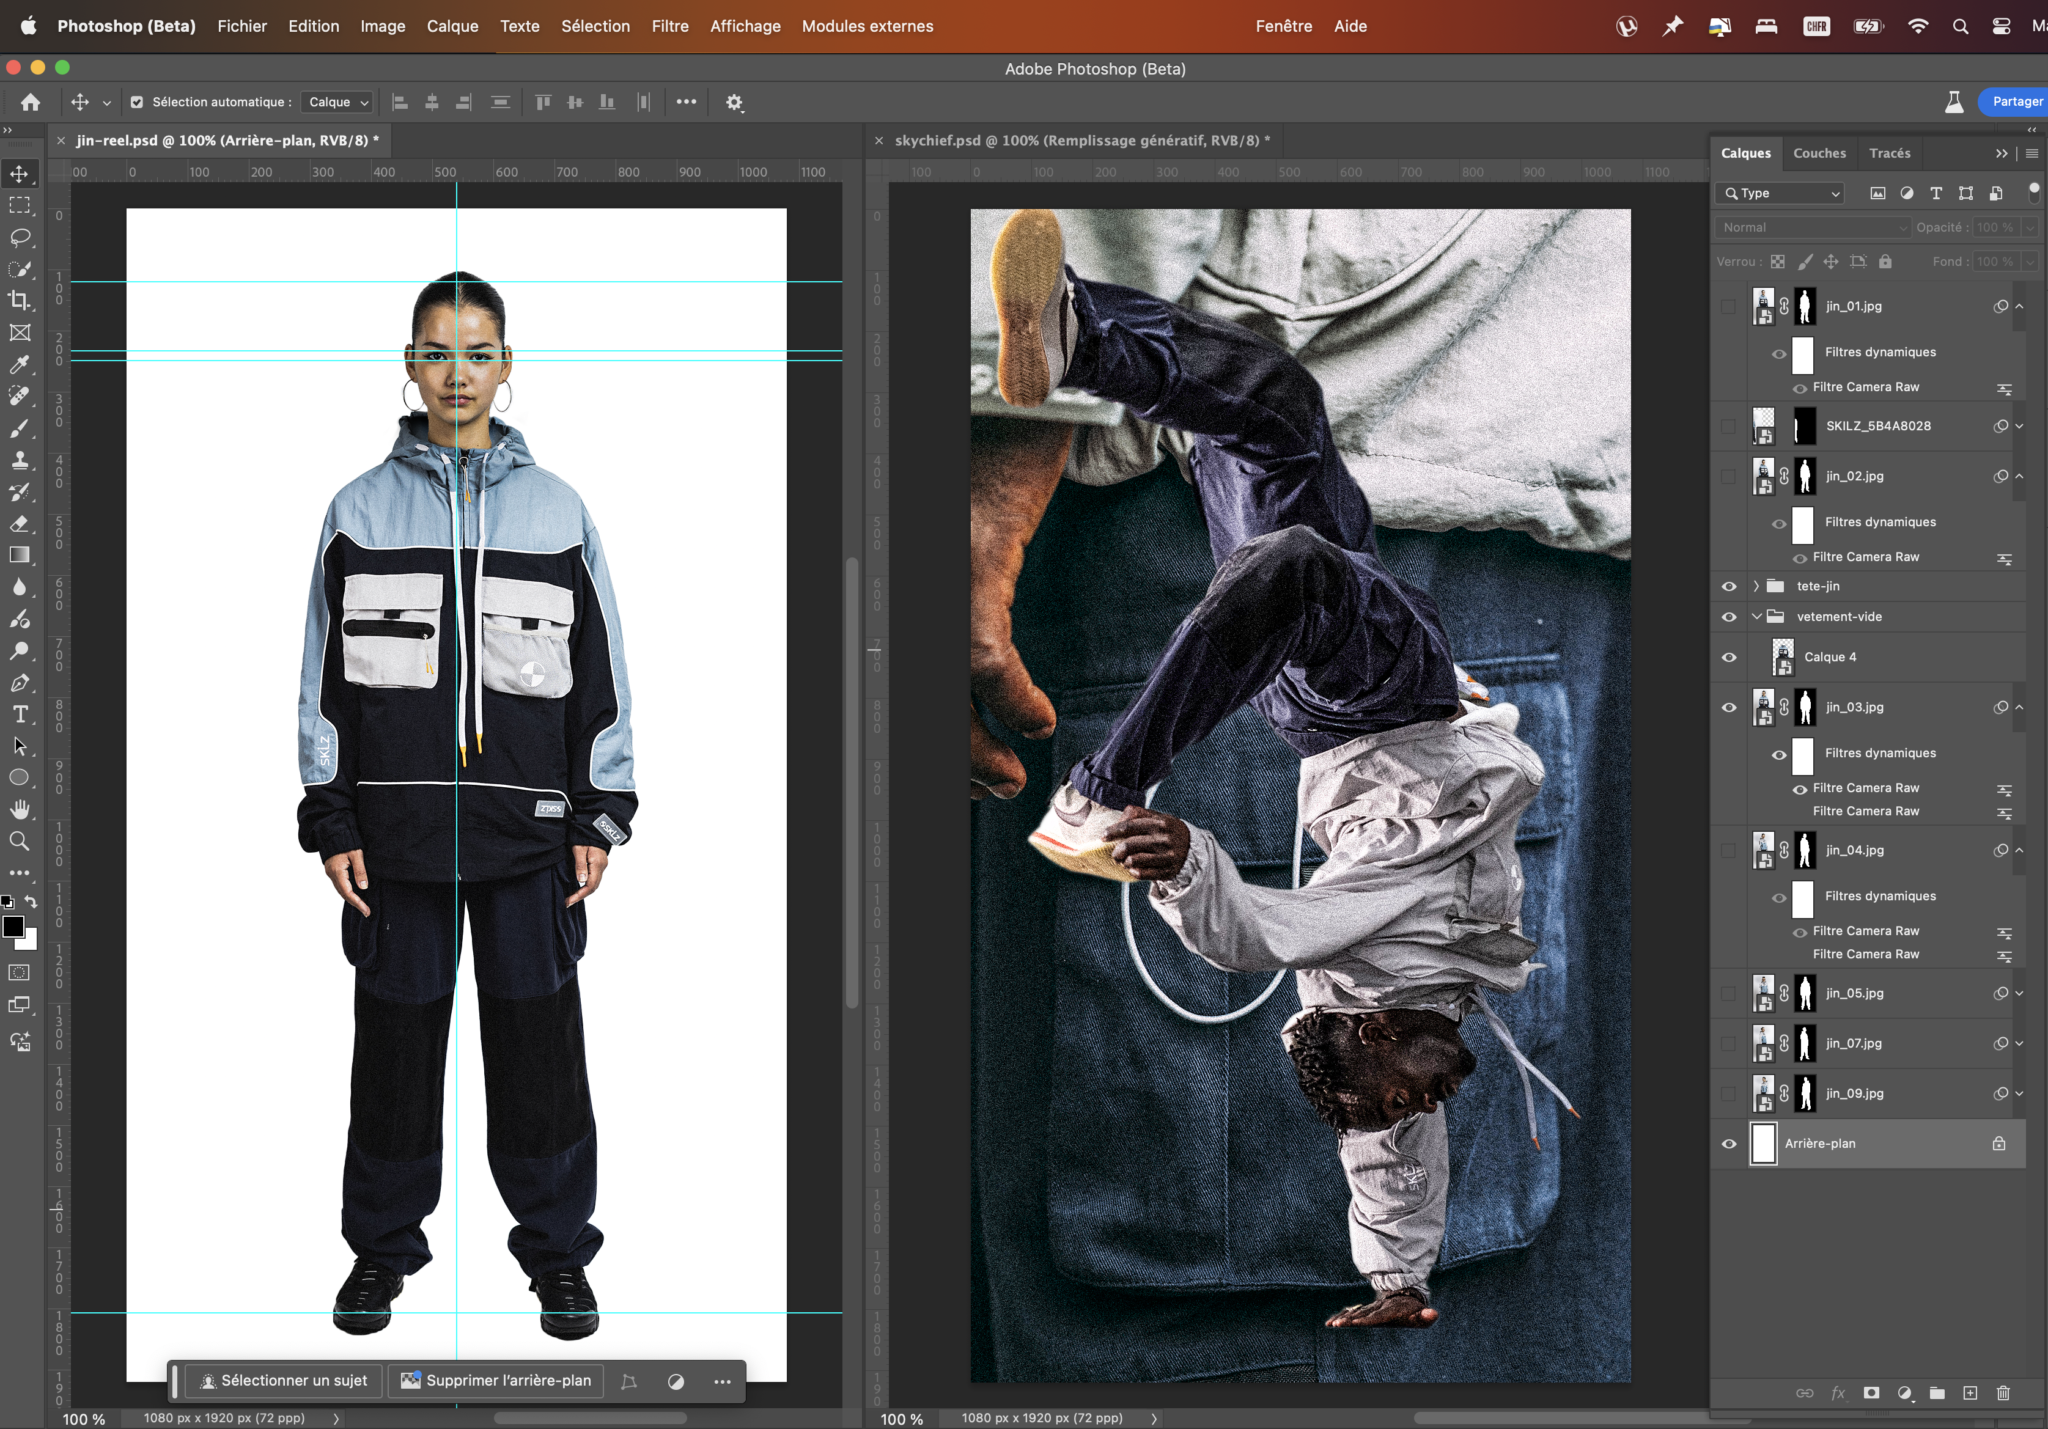Image resolution: width=2048 pixels, height=1429 pixels.
Task: Click the layer filter on/off switch
Action: tap(2033, 192)
